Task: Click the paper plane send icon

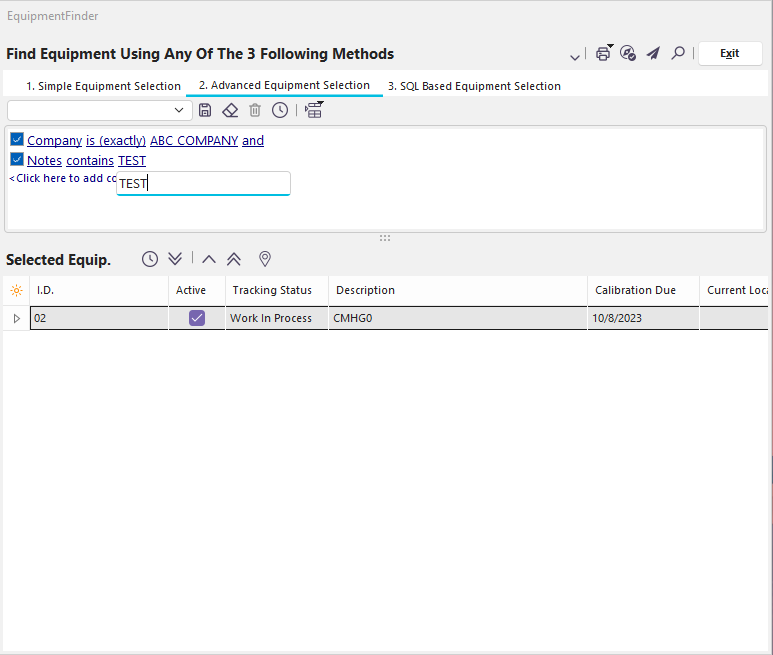Action: tap(653, 53)
